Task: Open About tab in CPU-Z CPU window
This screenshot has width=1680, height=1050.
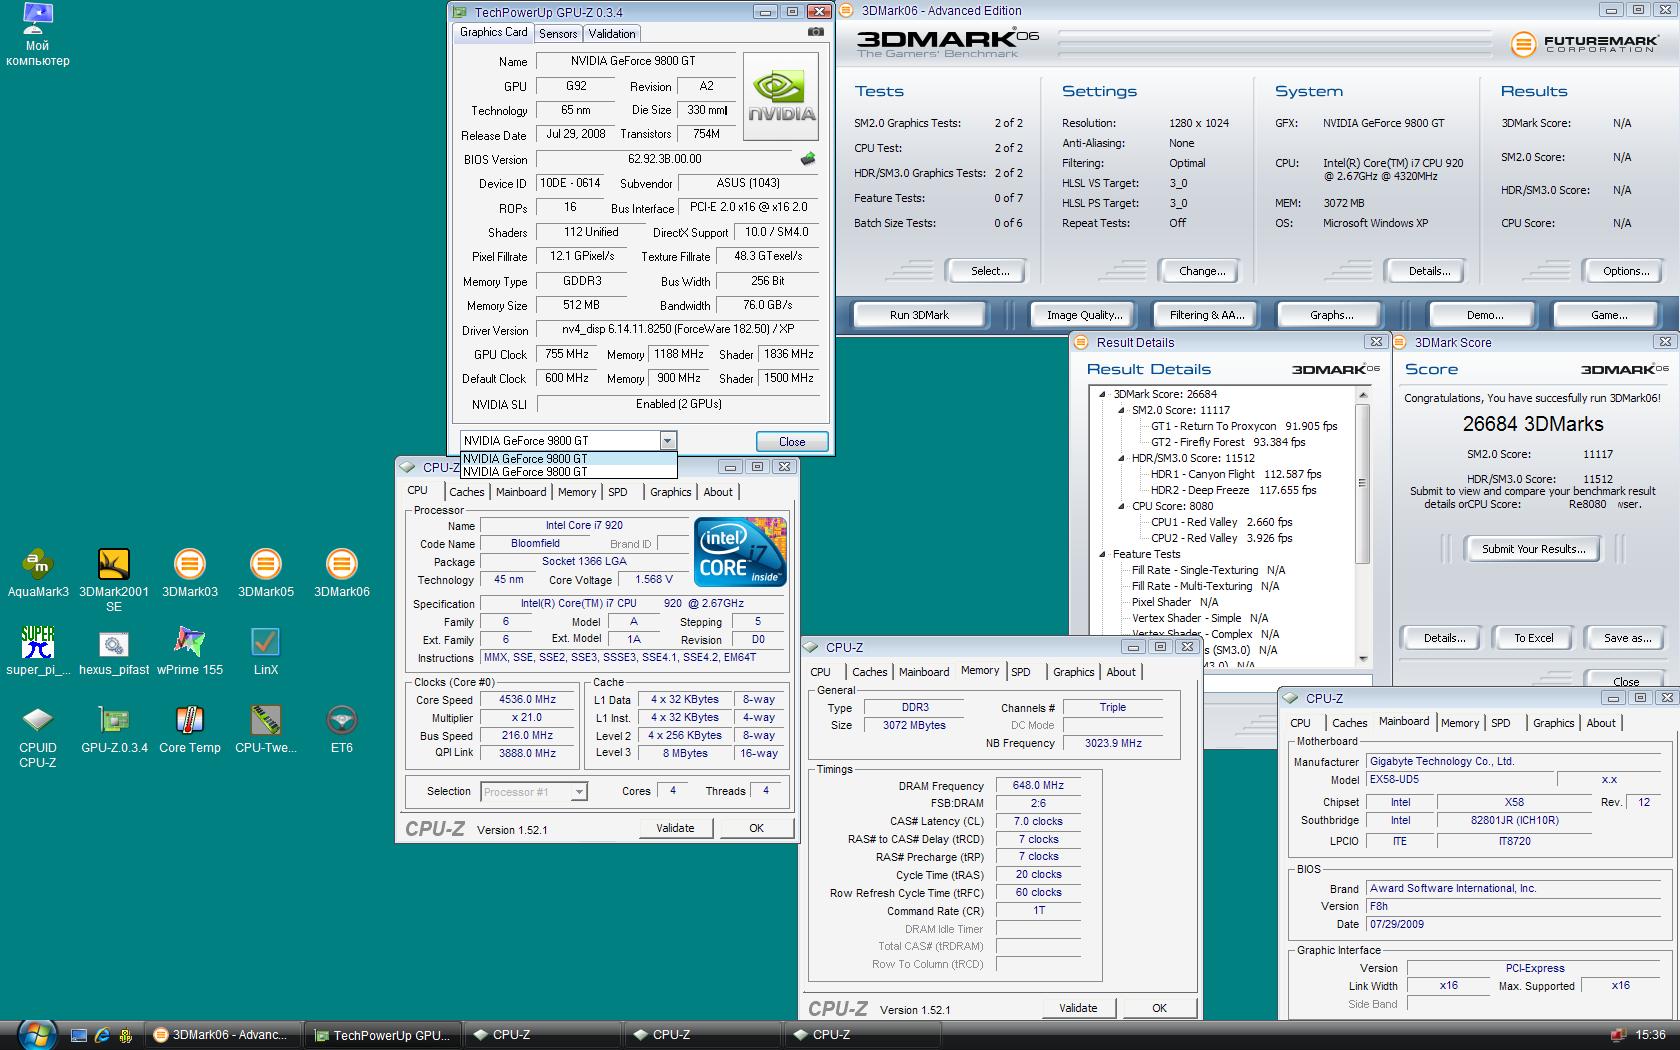Action: click(x=718, y=492)
